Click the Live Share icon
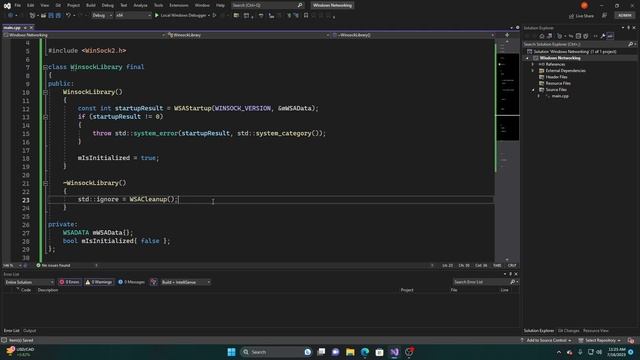640x360 pixels. [581, 16]
